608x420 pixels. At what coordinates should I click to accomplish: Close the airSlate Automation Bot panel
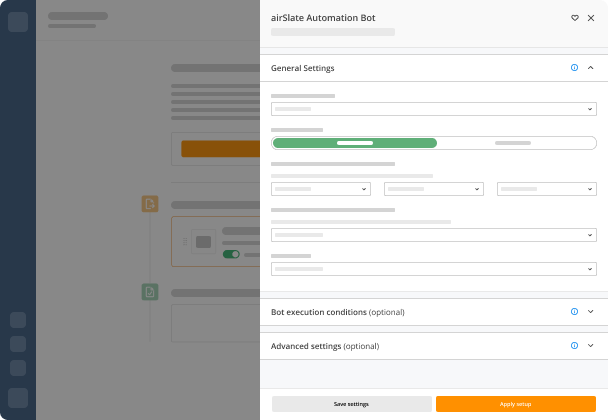pos(591,18)
